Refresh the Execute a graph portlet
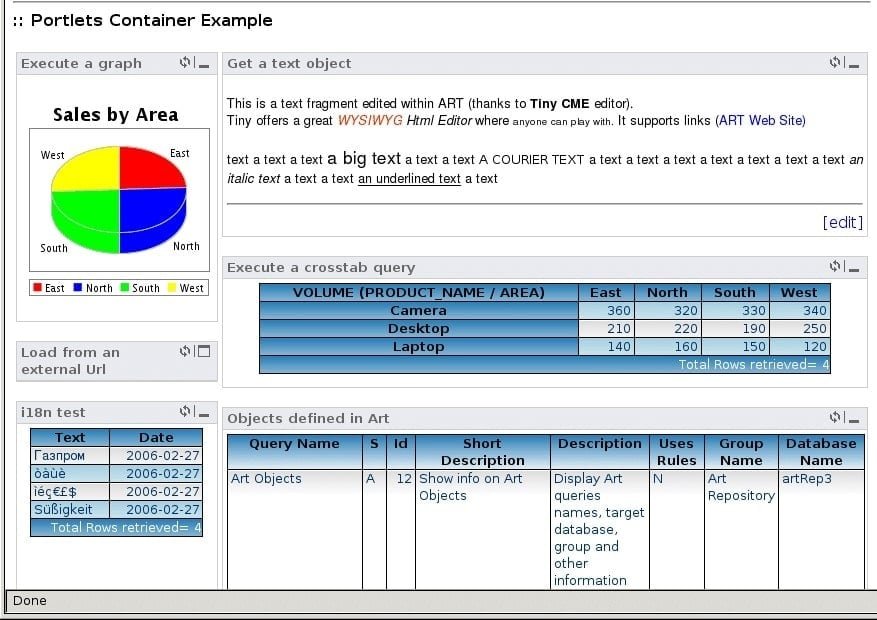The image size is (877, 620). coord(185,63)
